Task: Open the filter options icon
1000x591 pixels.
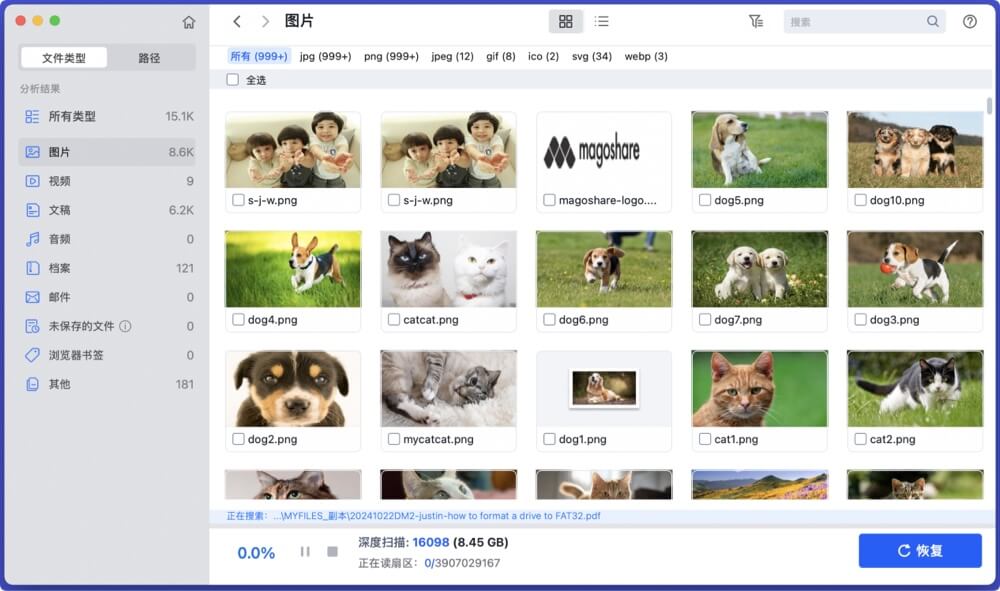Action: 757,20
